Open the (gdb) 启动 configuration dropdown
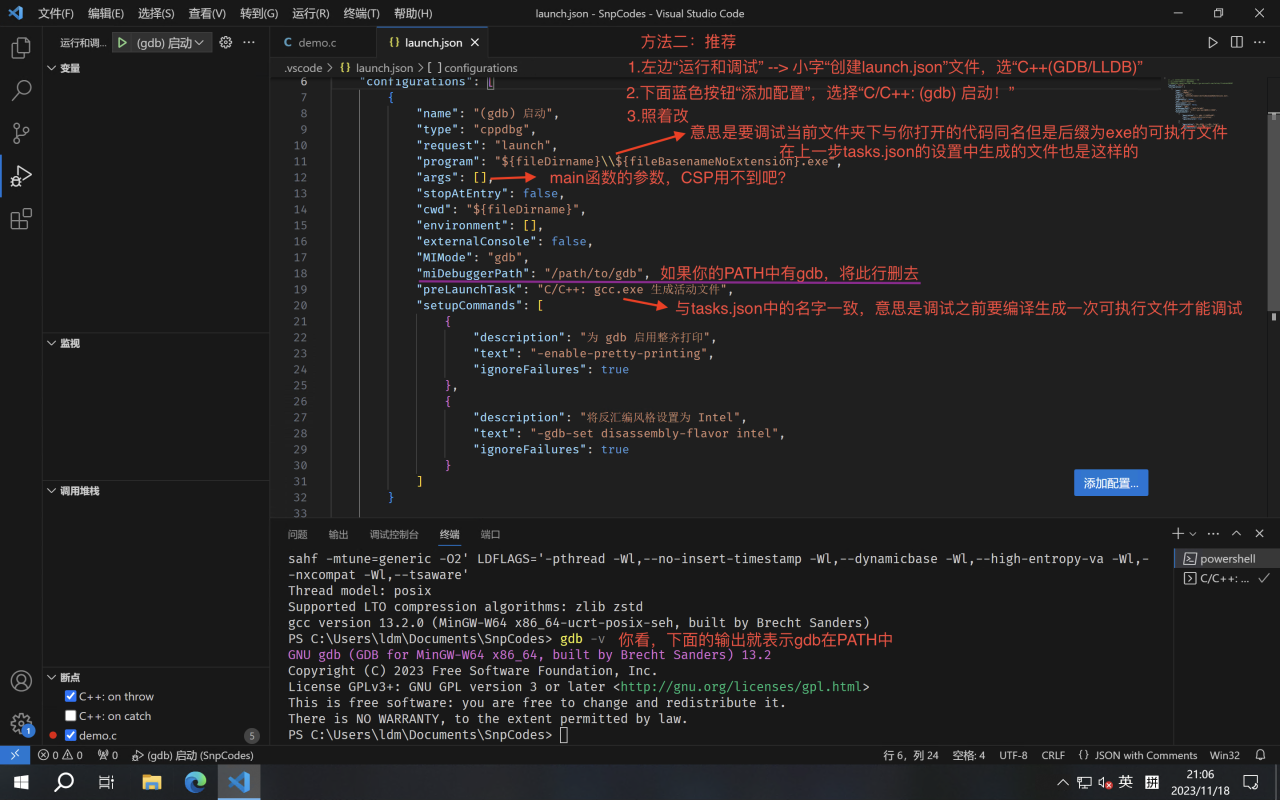The image size is (1280, 800). pos(171,43)
